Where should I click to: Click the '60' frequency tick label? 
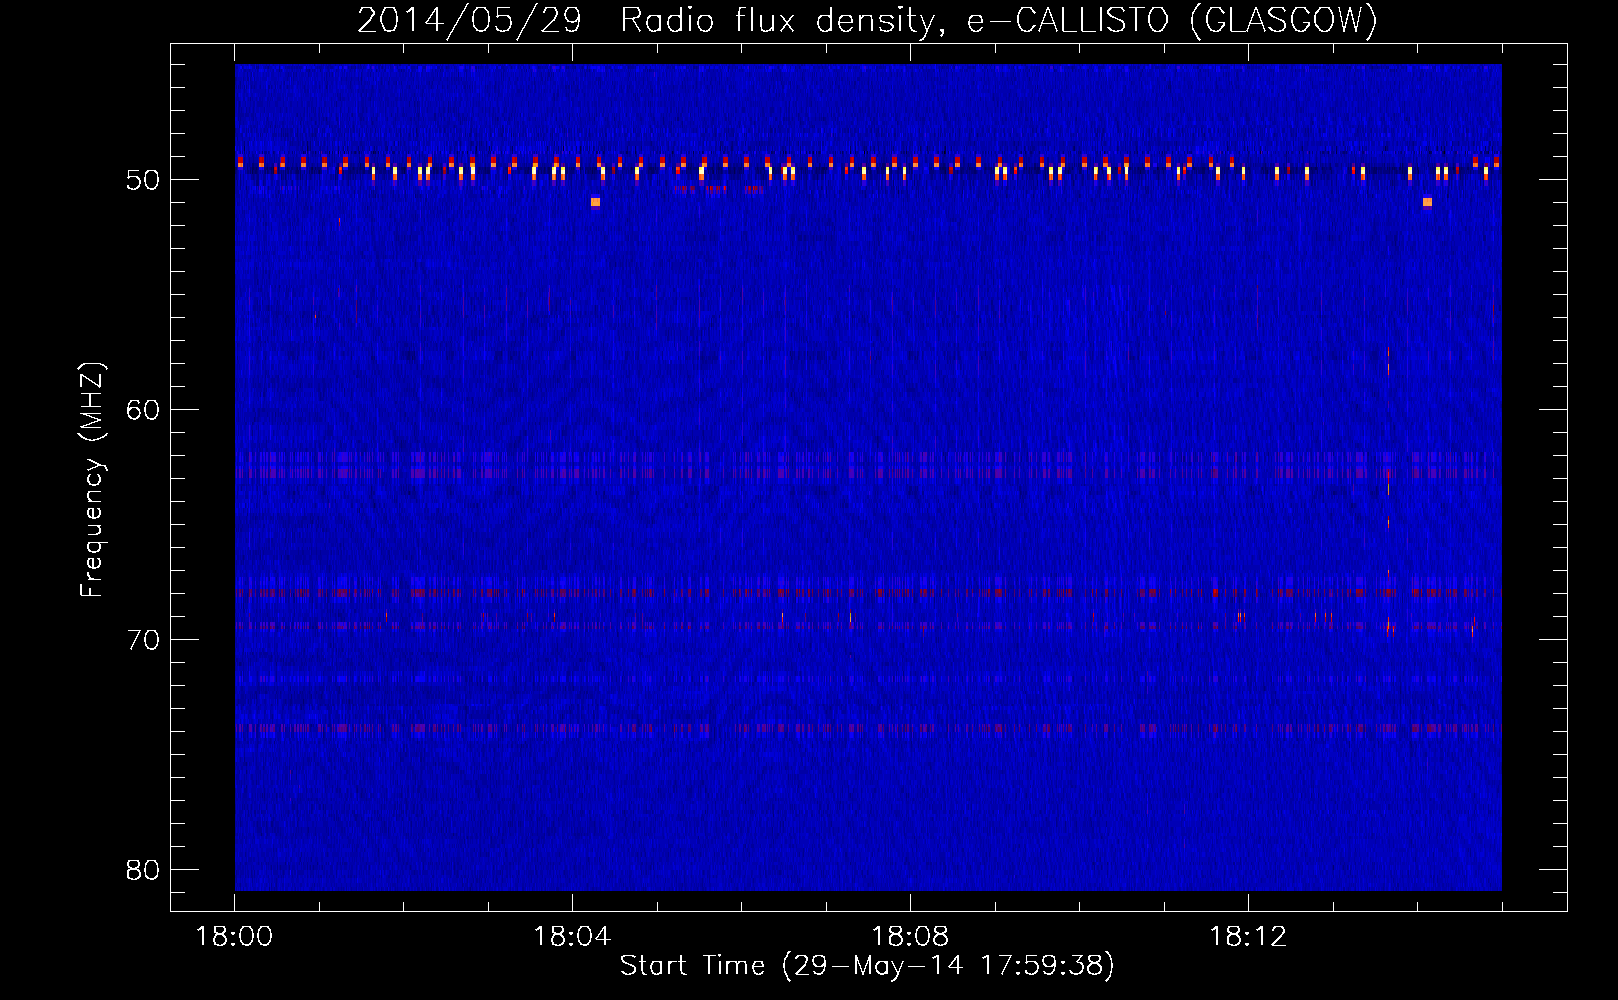point(143,410)
